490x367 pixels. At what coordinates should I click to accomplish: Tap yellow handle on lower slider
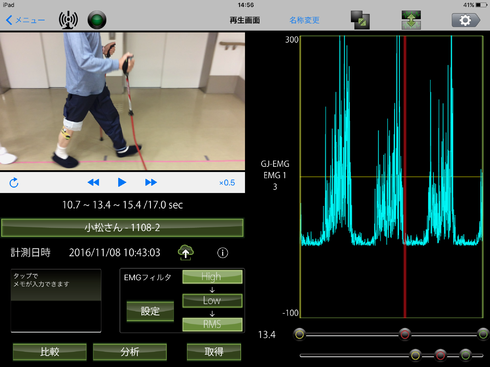pyautogui.click(x=415, y=355)
